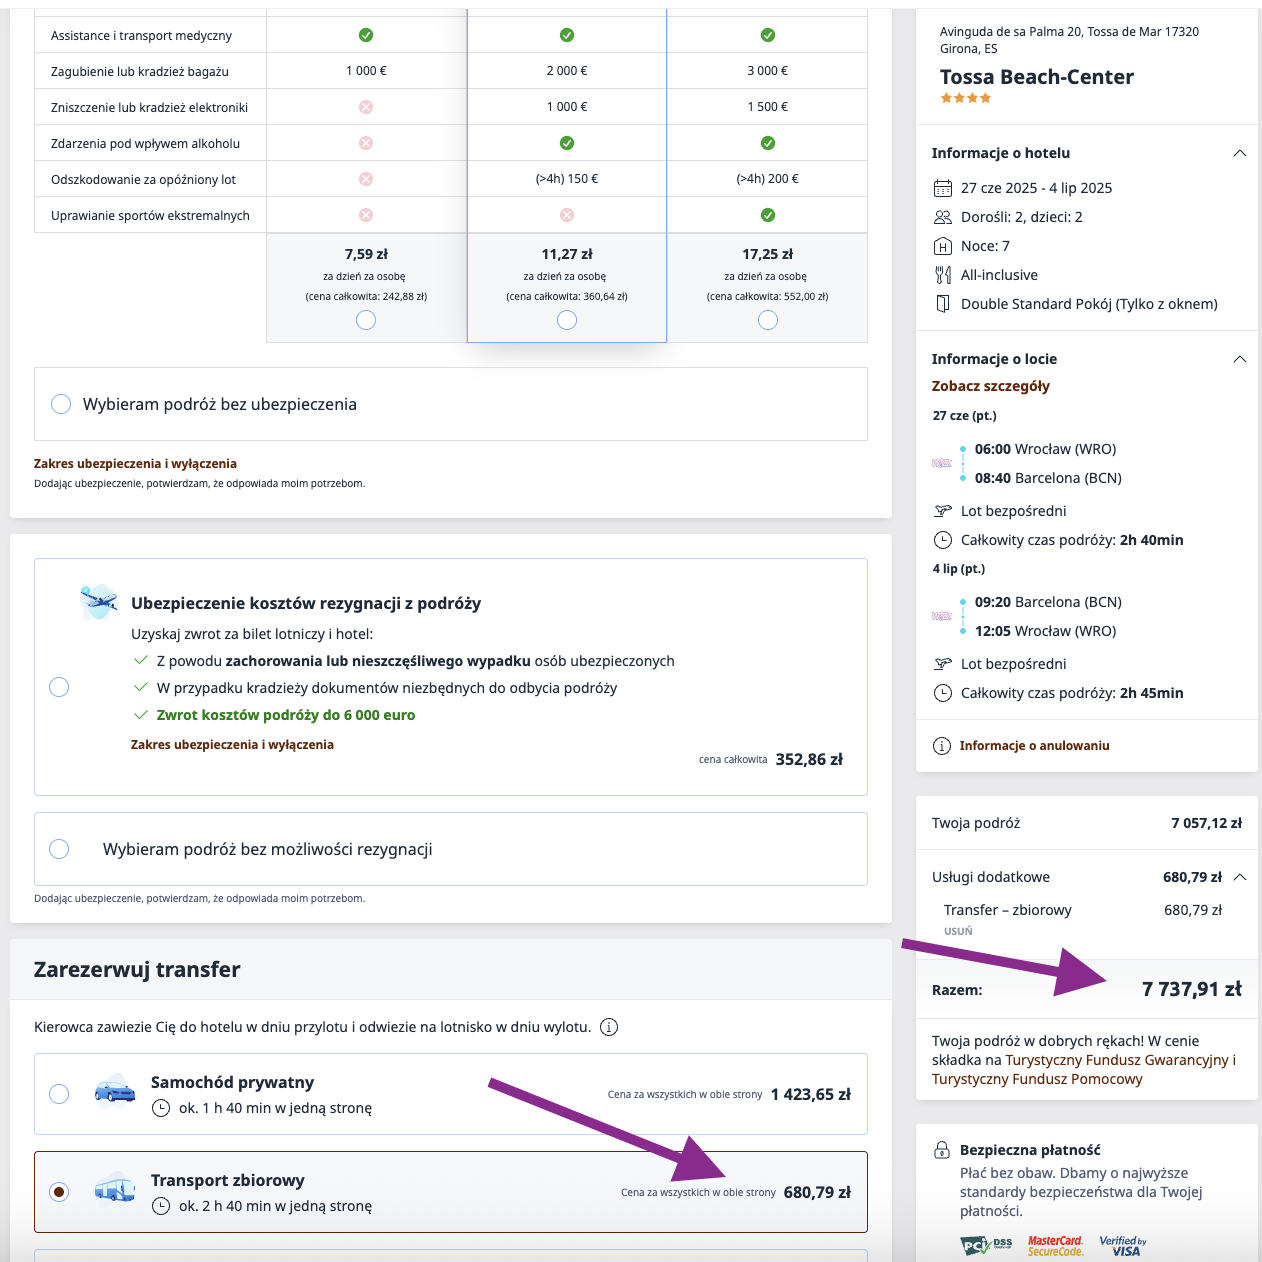Click the guests people icon
Image resolution: width=1262 pixels, height=1262 pixels.
[x=942, y=217]
